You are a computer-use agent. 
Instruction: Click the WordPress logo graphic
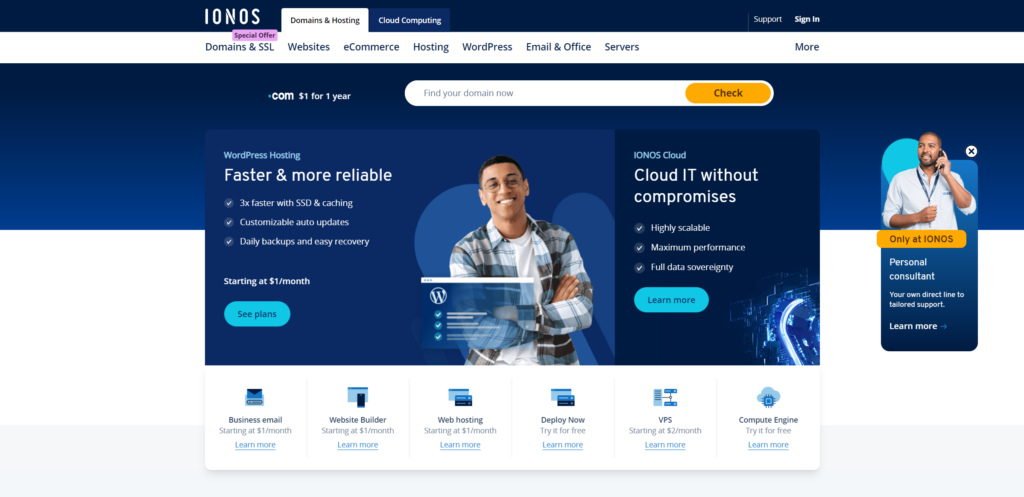coord(438,296)
